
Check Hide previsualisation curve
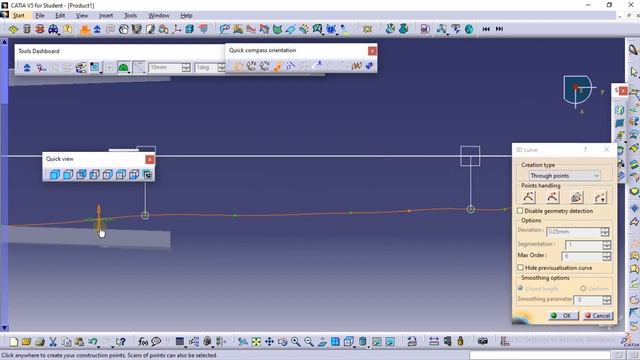pos(520,268)
